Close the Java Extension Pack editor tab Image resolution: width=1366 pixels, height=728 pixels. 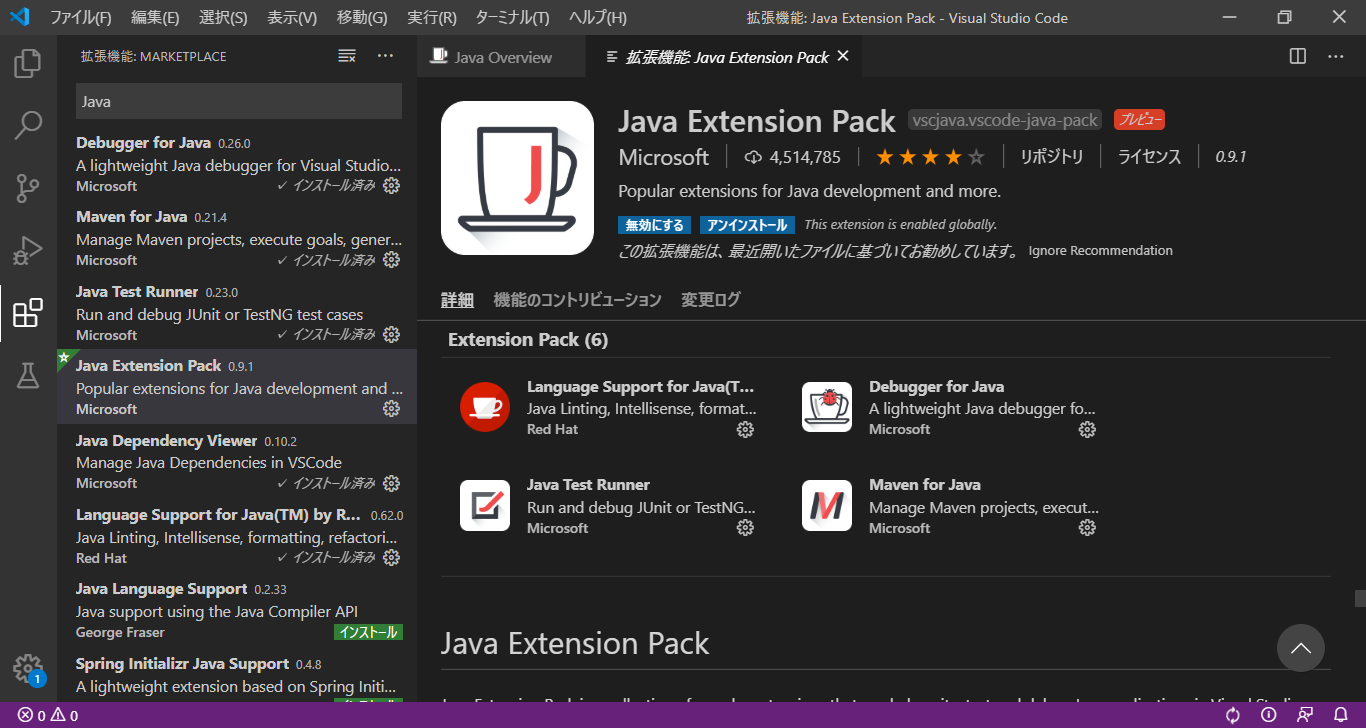point(842,57)
